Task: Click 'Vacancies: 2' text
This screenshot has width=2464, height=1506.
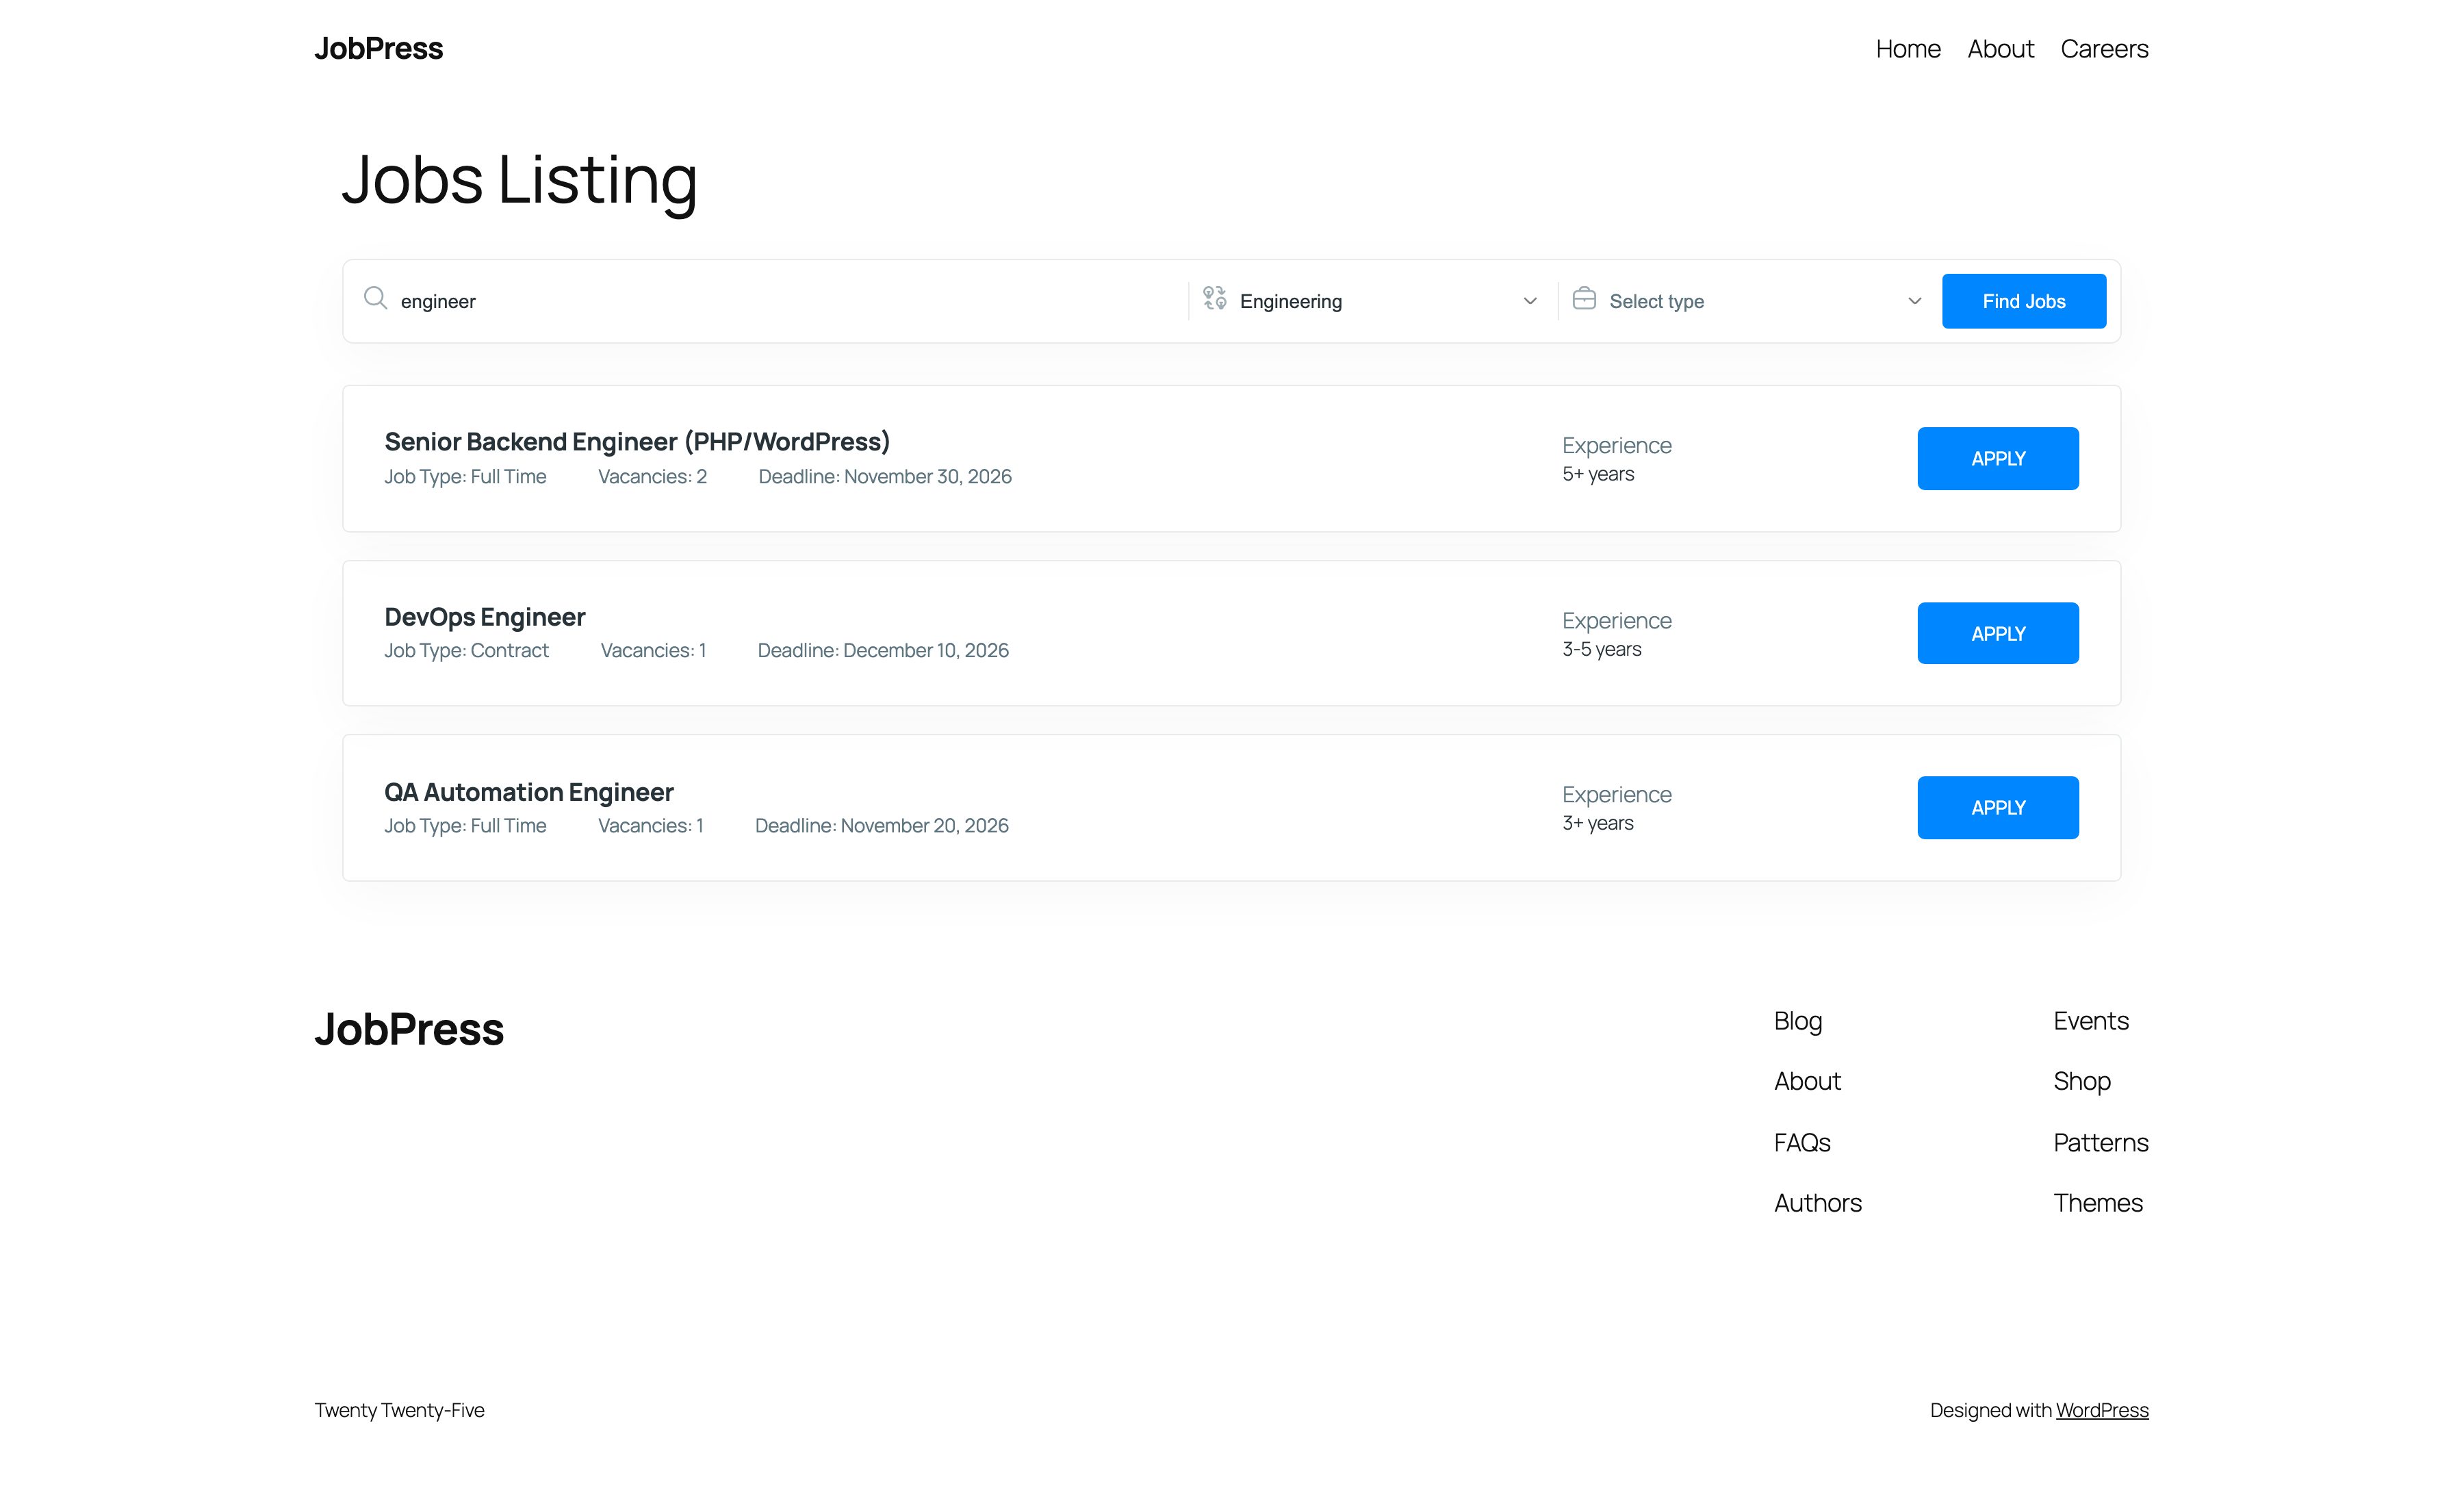Action: 652,477
